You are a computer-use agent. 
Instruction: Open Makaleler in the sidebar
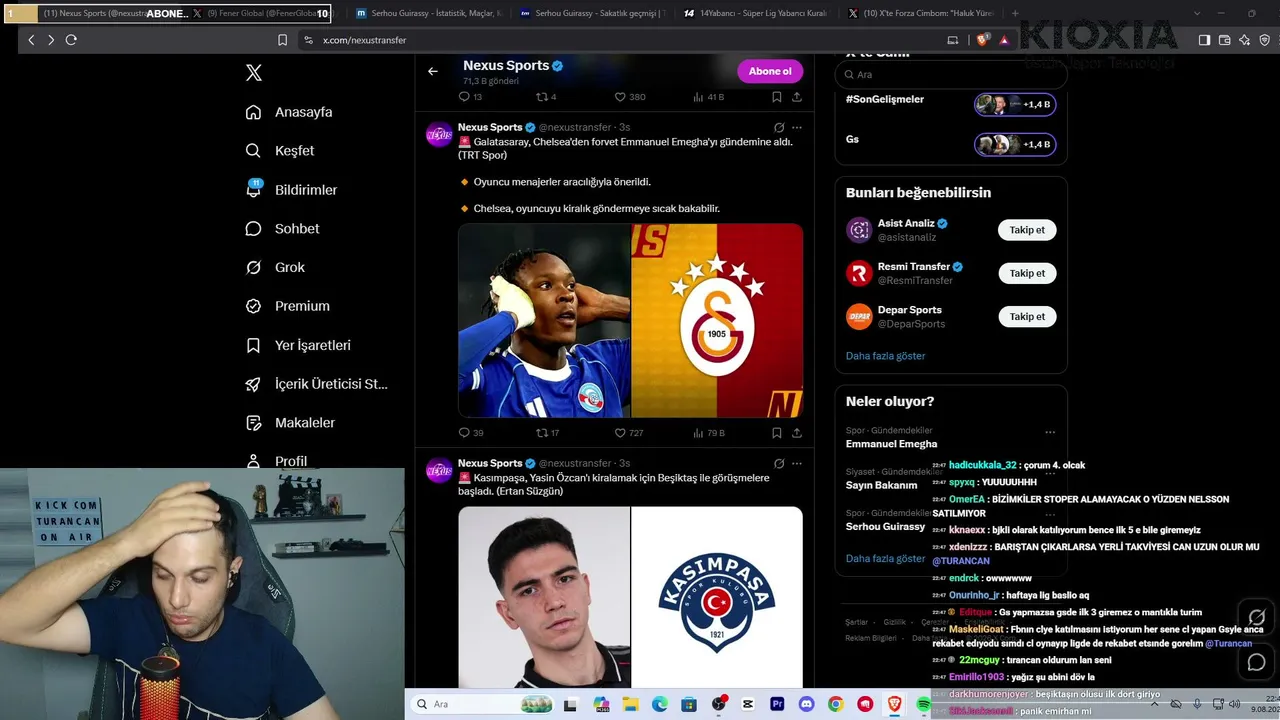coord(290,423)
